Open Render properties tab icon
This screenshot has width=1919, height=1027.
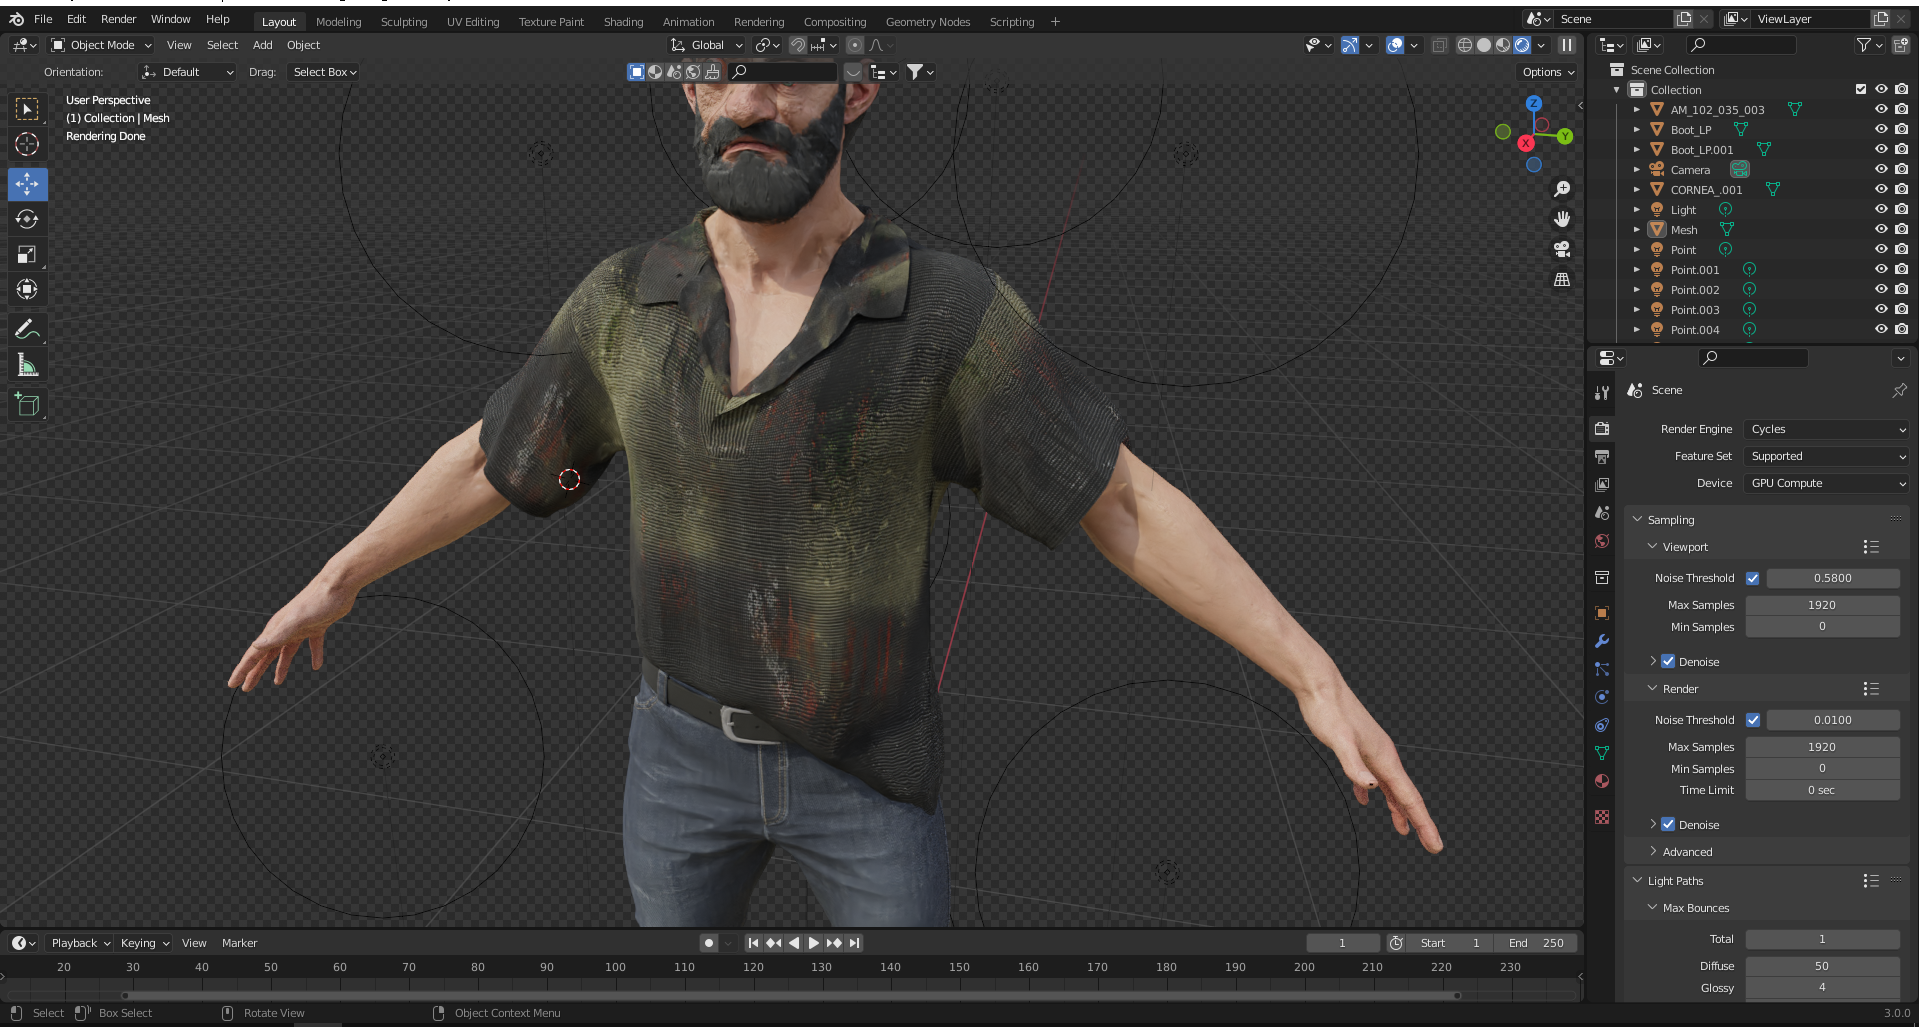pos(1602,429)
